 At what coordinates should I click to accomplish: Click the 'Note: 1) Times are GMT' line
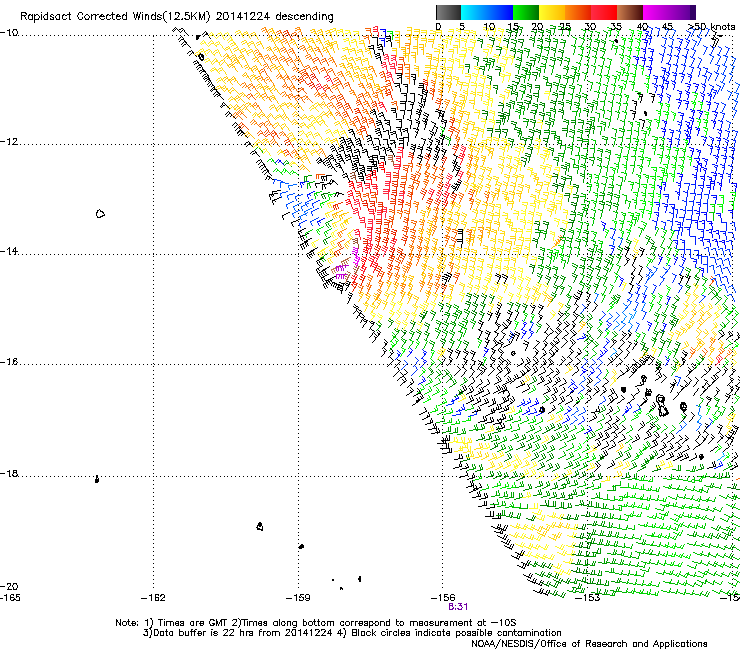[x=316, y=623]
